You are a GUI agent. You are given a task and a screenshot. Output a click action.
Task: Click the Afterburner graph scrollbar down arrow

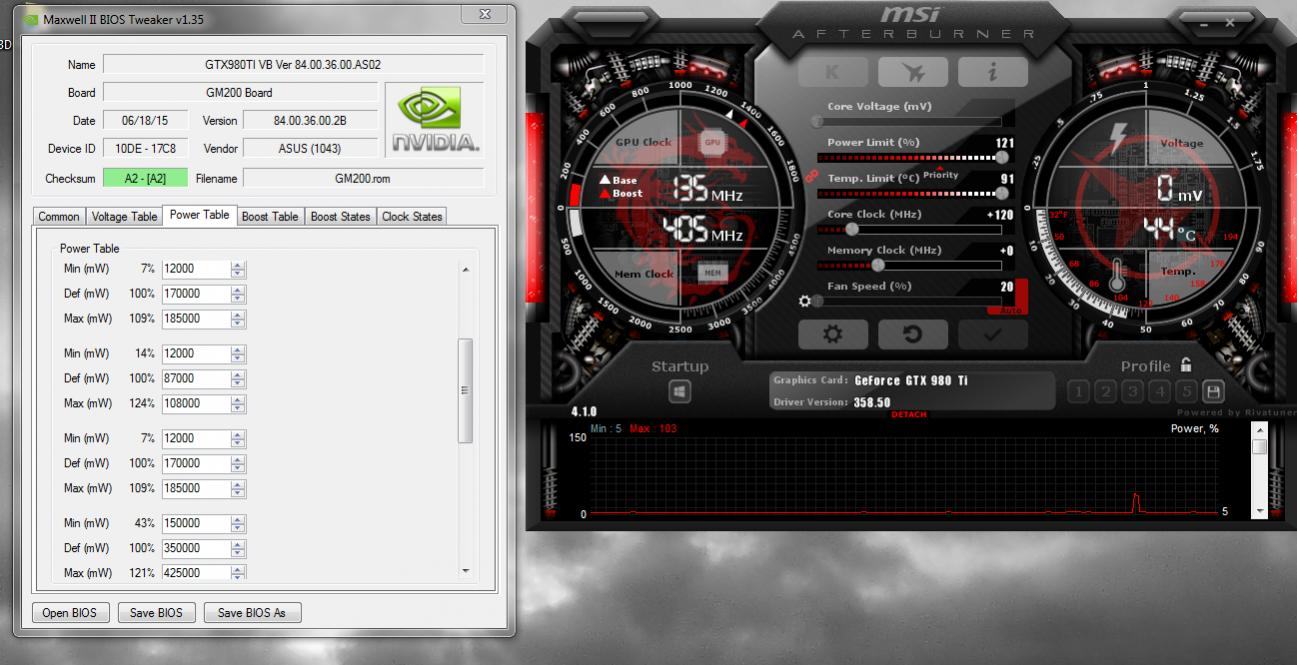(x=1260, y=511)
